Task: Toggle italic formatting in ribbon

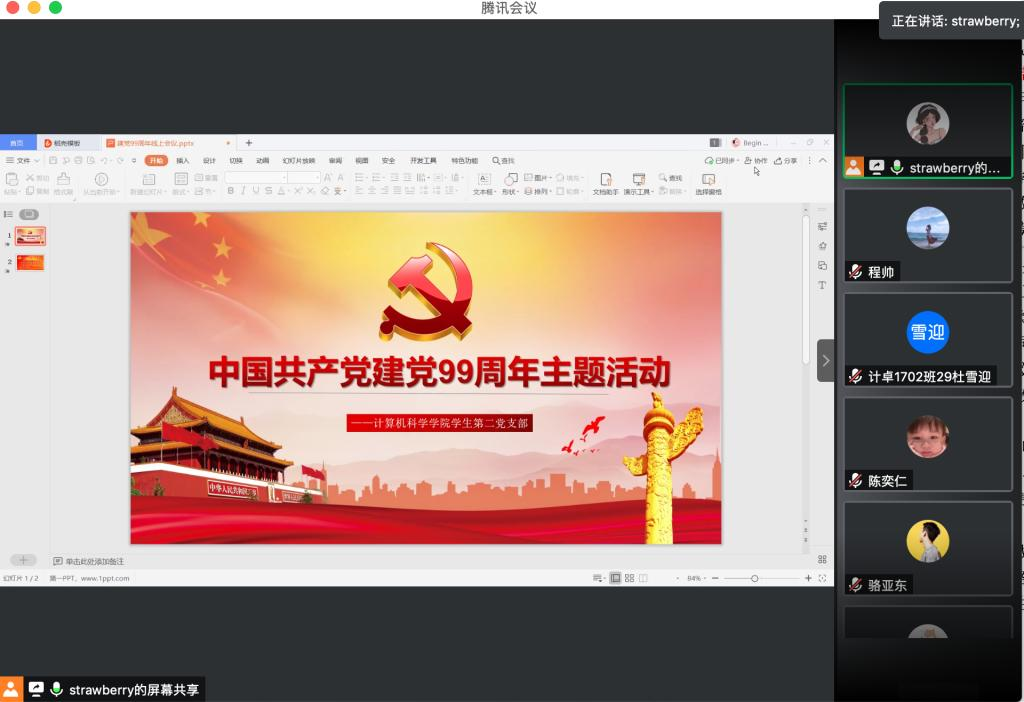Action: (x=243, y=191)
